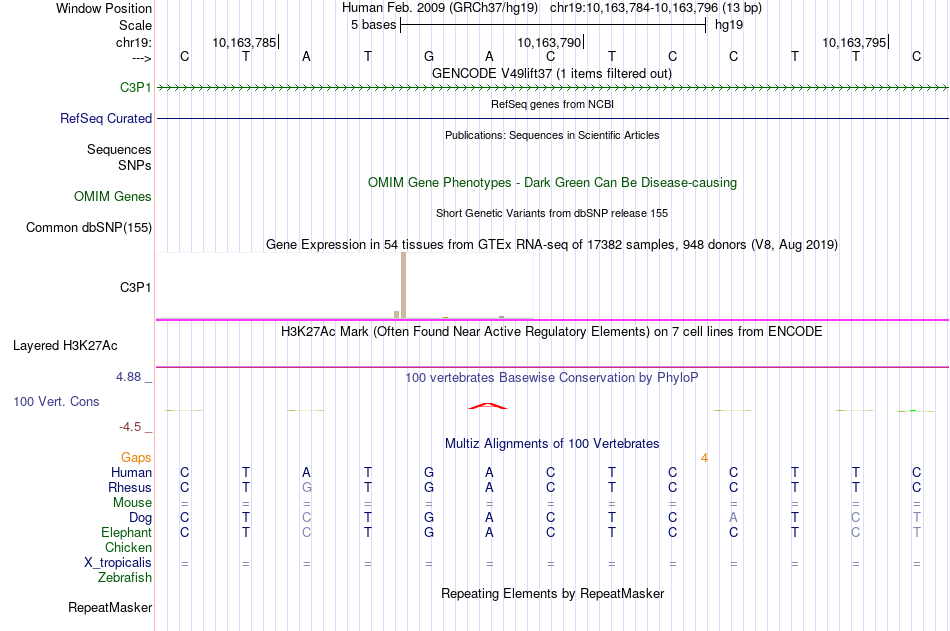This screenshot has height=631, width=950.
Task: Click the black C3P1 GTEx expression label
Action: 136,287
